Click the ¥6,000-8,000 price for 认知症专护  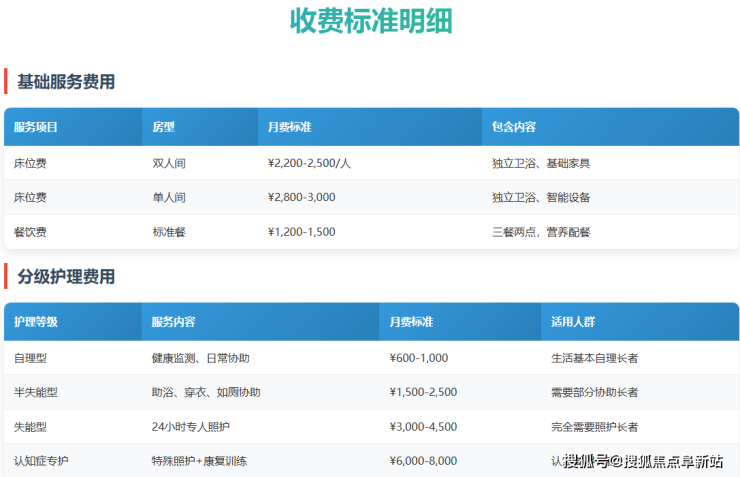pos(423,461)
